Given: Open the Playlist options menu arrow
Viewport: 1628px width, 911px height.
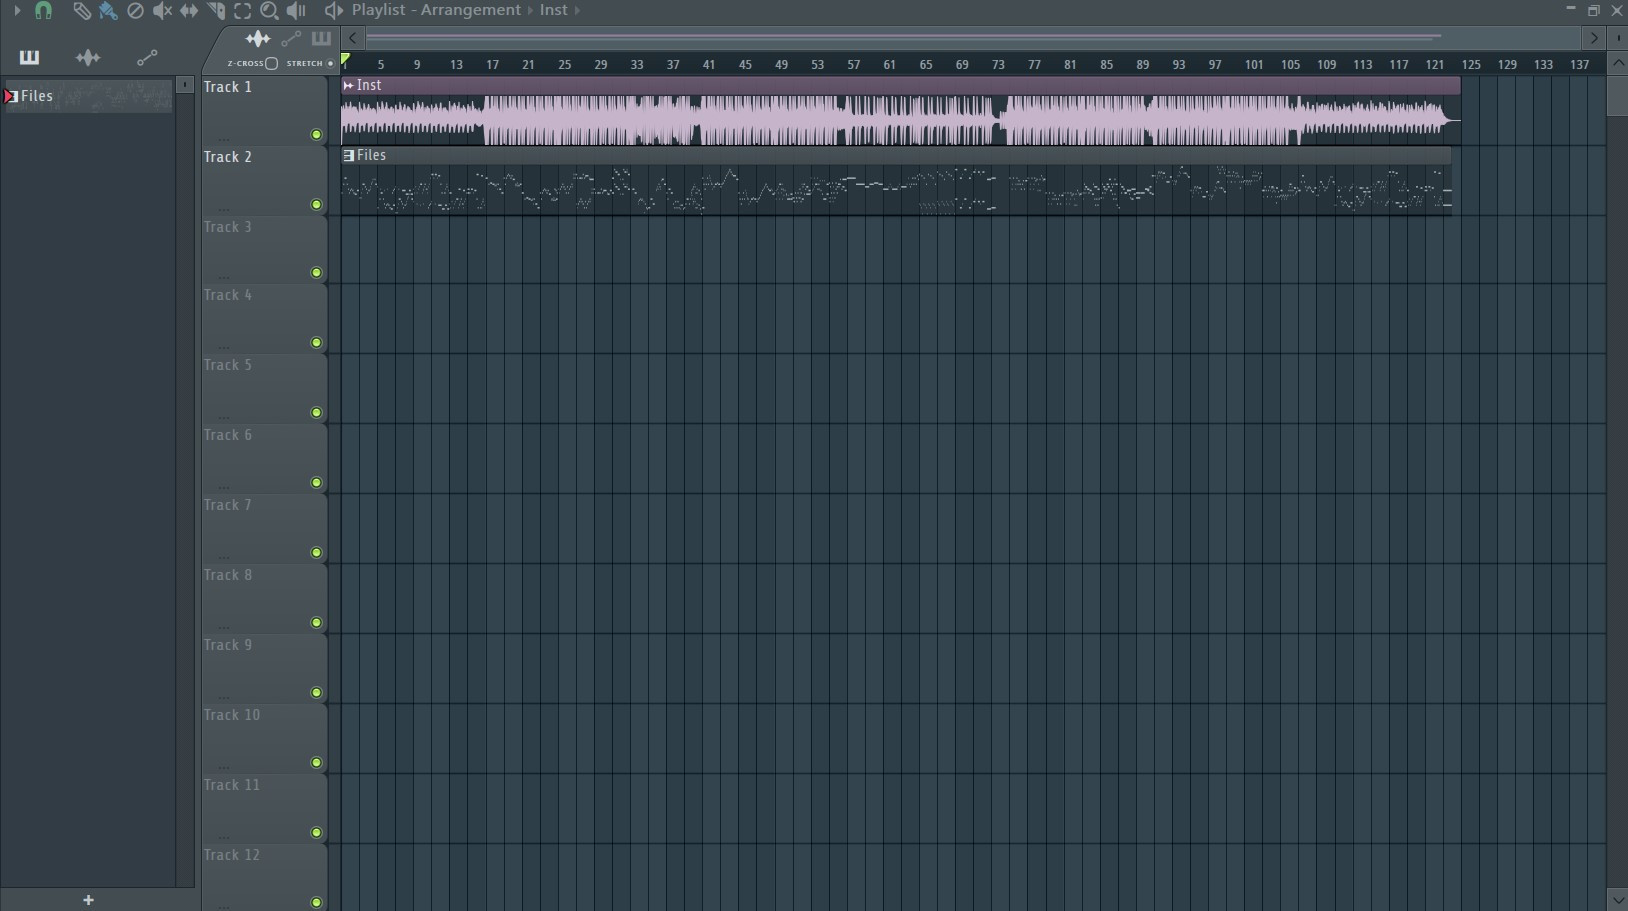Looking at the screenshot, I should pos(16,10).
